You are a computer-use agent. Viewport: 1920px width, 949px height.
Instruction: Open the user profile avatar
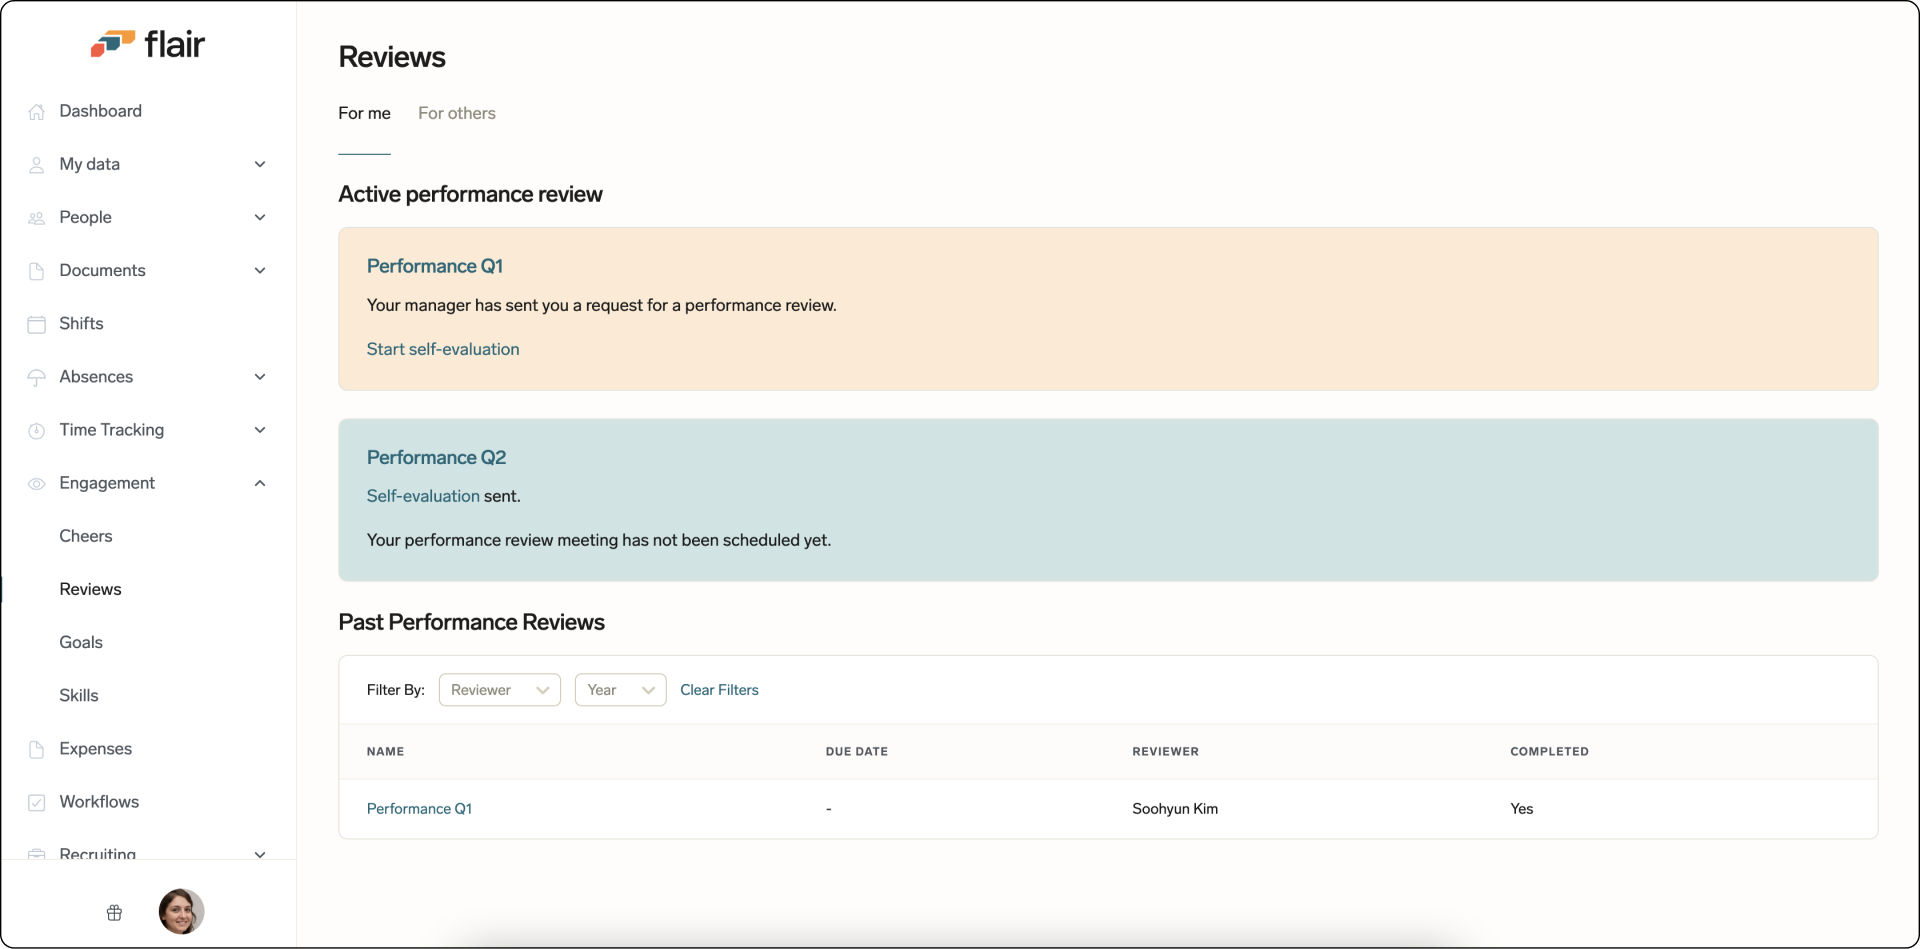point(180,912)
